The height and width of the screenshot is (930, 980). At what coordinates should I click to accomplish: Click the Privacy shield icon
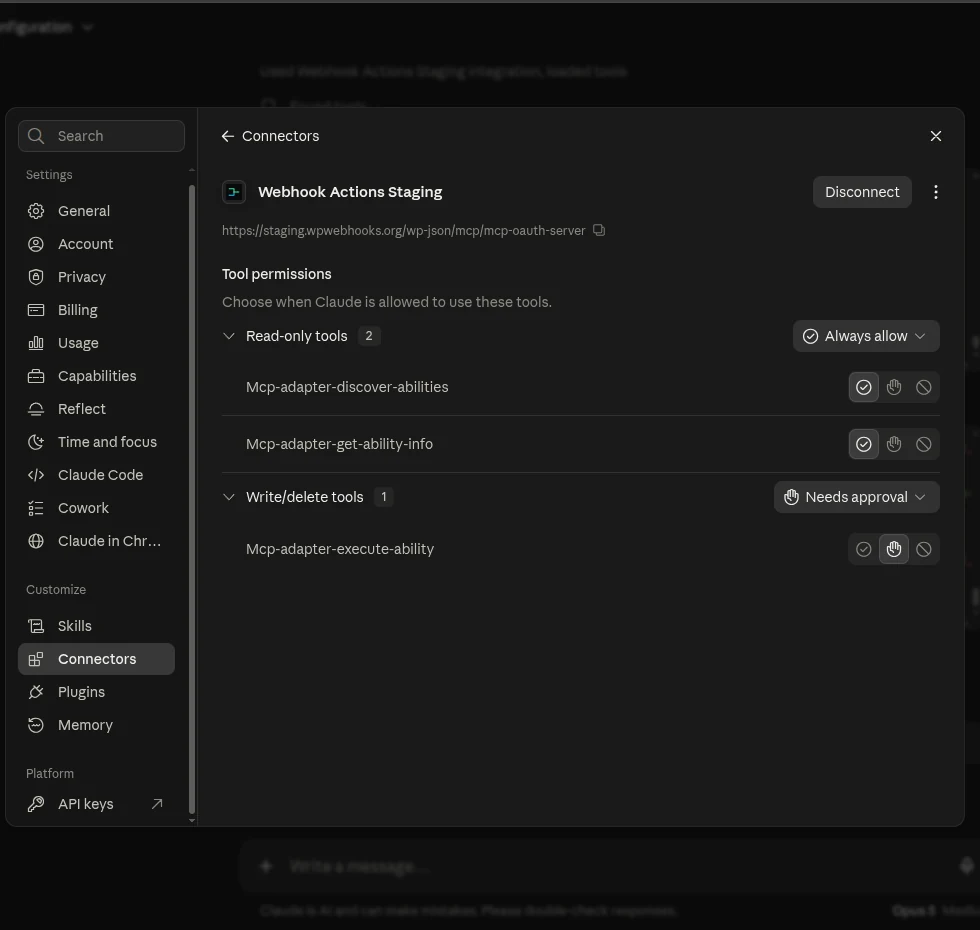(x=36, y=277)
